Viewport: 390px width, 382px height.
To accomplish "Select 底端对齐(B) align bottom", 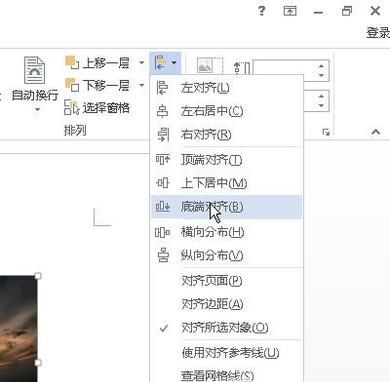I will [227, 207].
